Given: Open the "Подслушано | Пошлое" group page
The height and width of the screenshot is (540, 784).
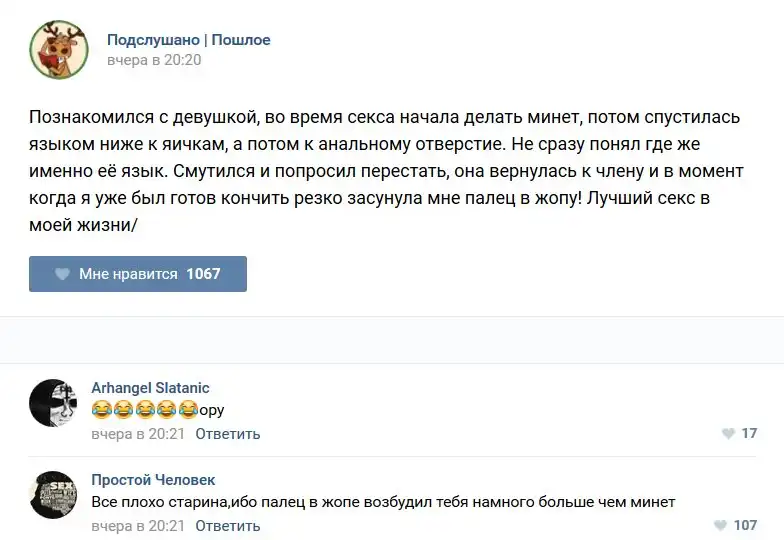Looking at the screenshot, I should pos(188,40).
